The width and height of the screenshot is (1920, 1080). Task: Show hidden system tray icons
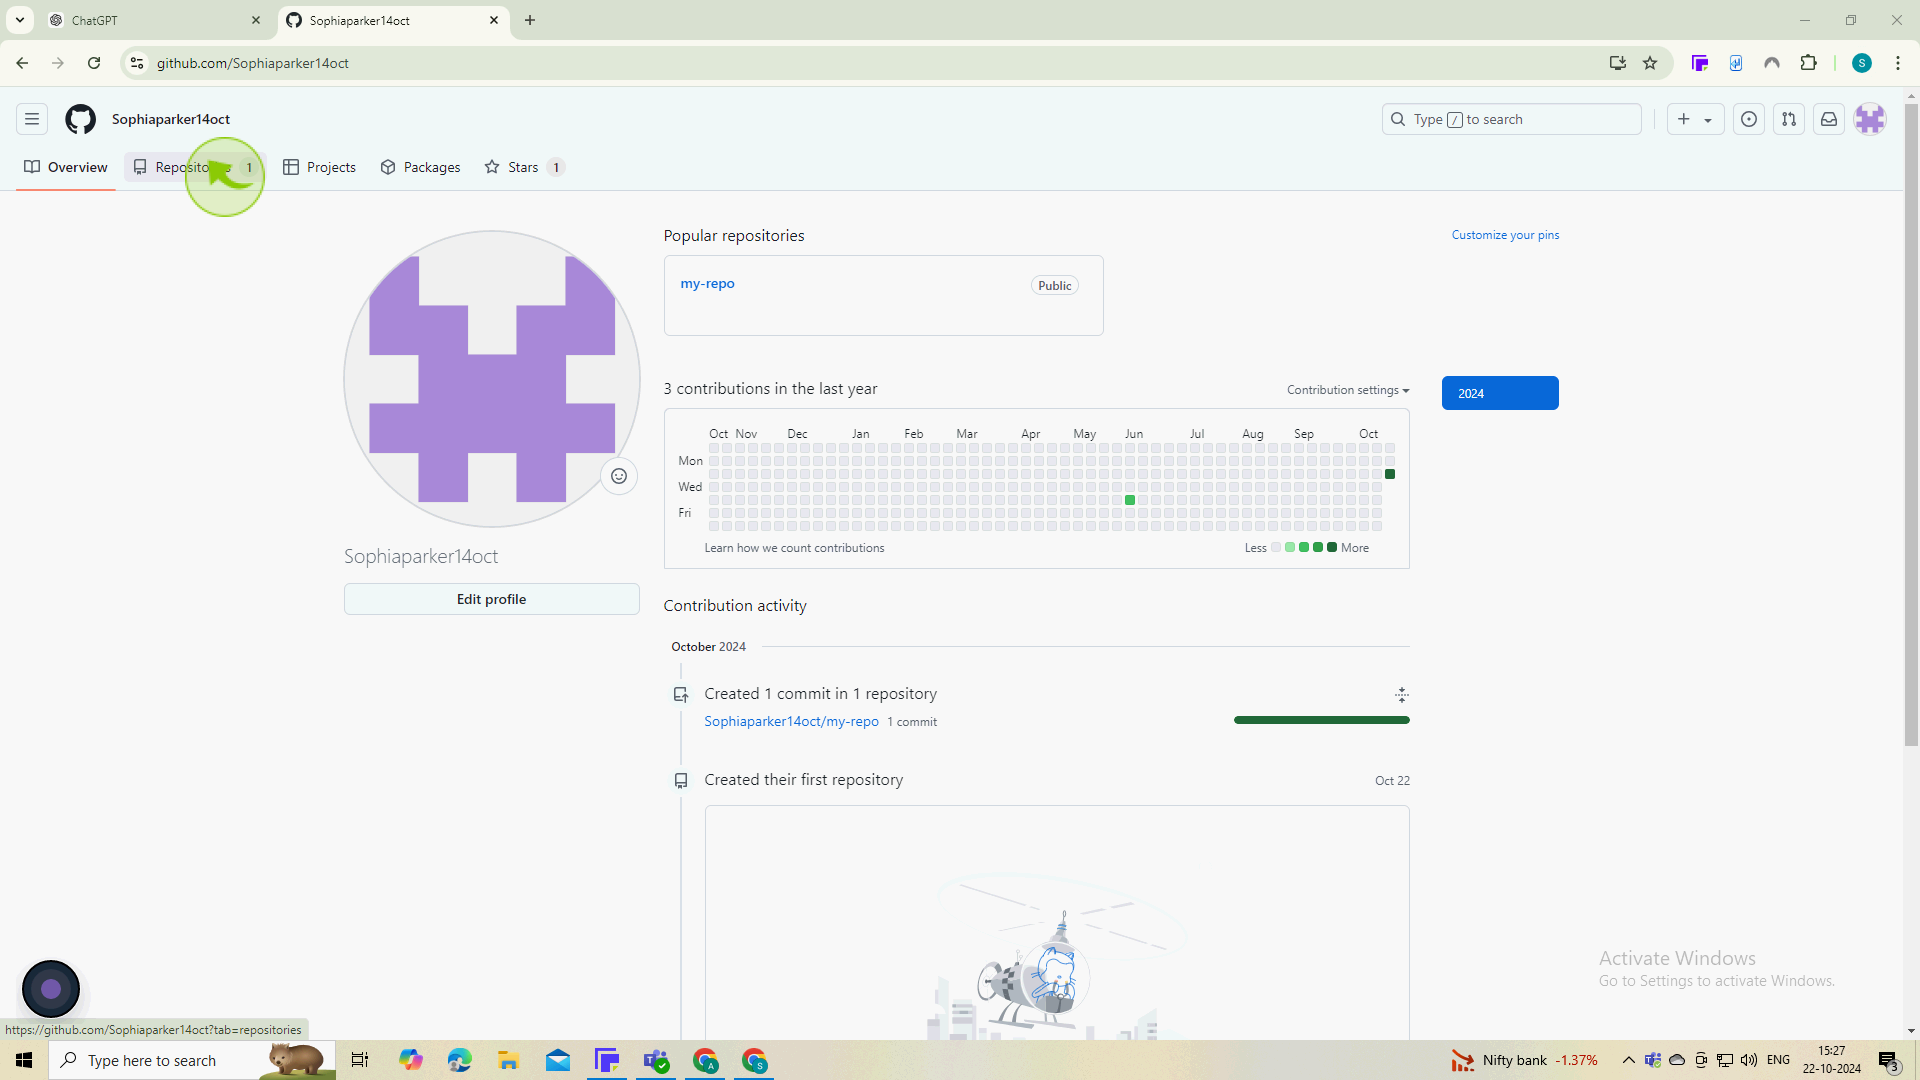pyautogui.click(x=1628, y=1060)
